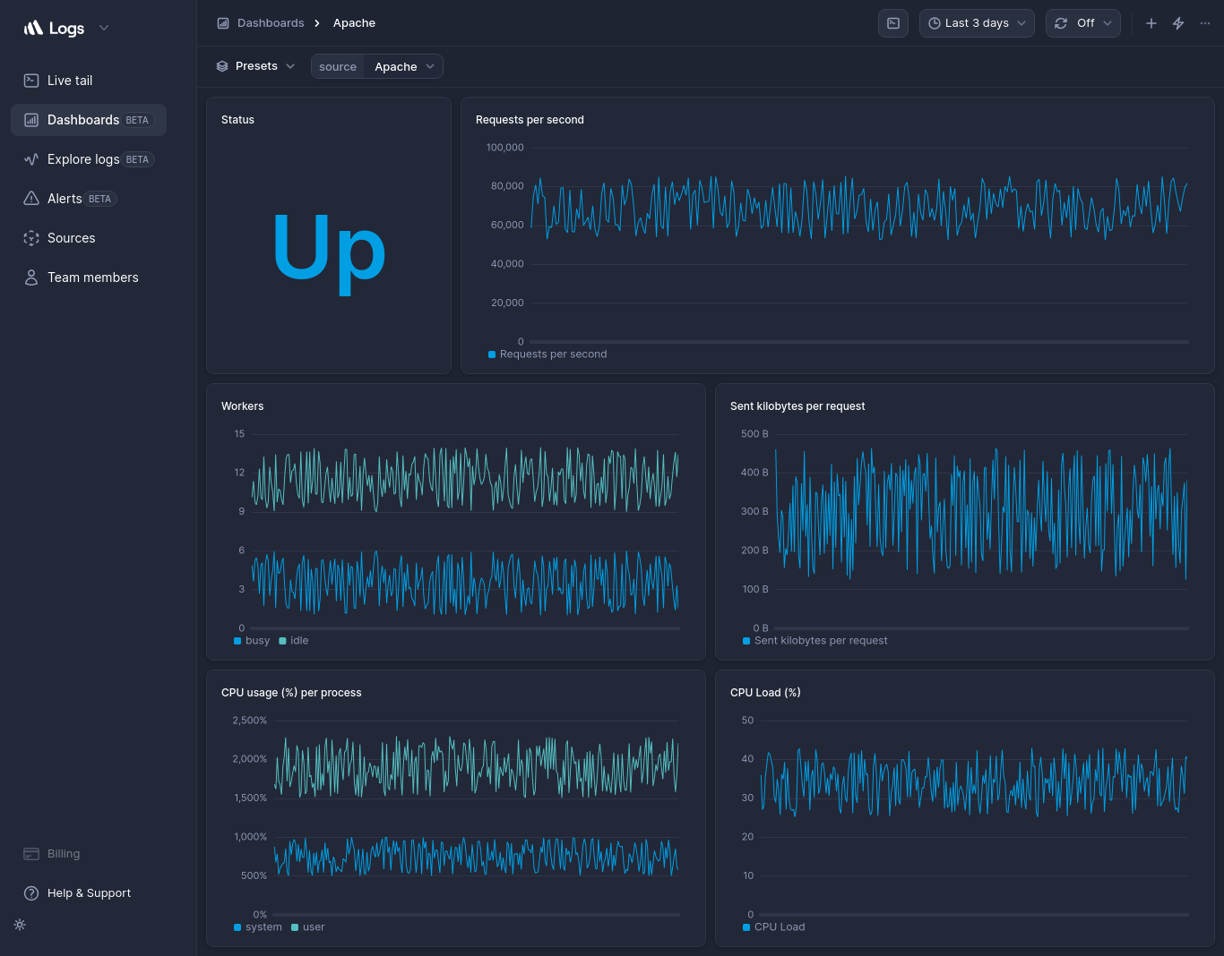This screenshot has height=956, width=1224.
Task: Toggle the light/dark theme sun icon
Action: [20, 925]
